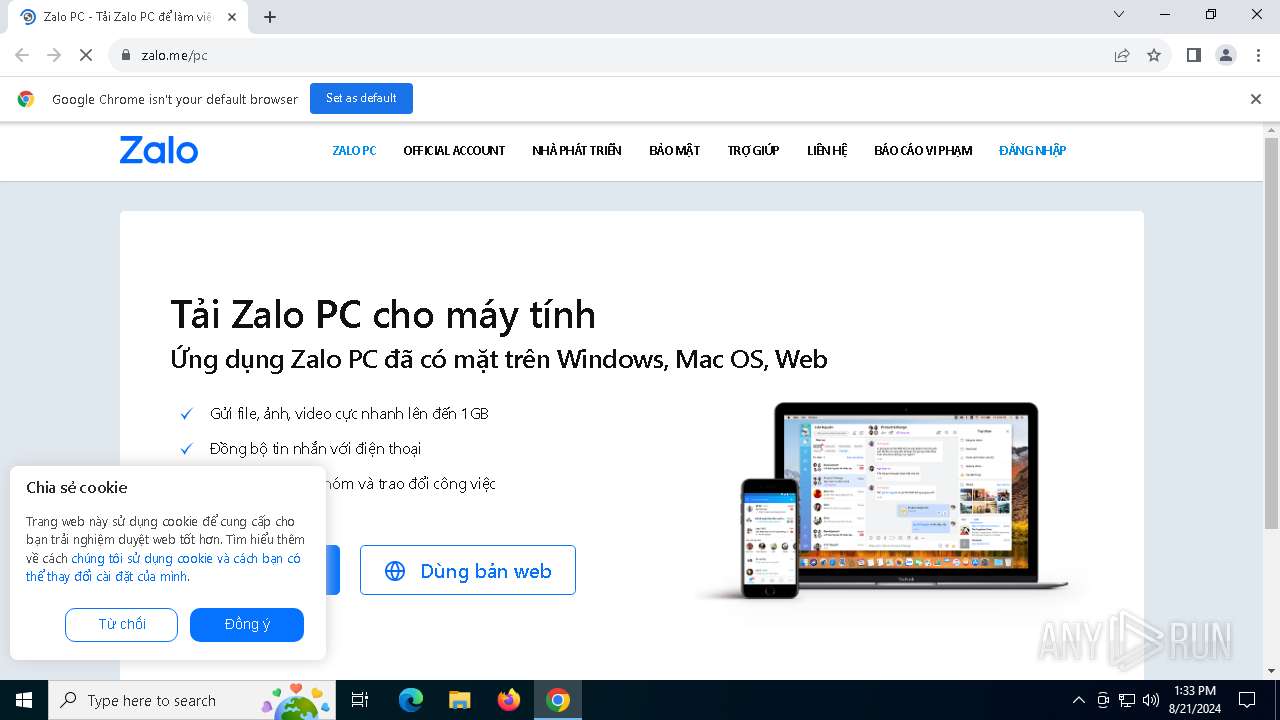
Task: Open the cookie usage policy link
Action: (x=164, y=567)
